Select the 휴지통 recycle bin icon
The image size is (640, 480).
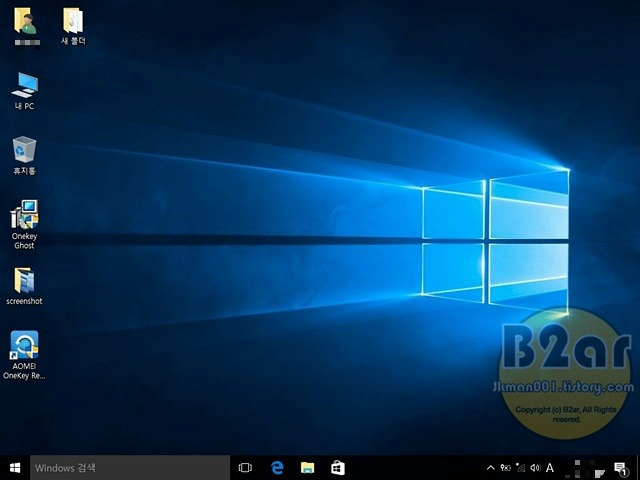24,149
